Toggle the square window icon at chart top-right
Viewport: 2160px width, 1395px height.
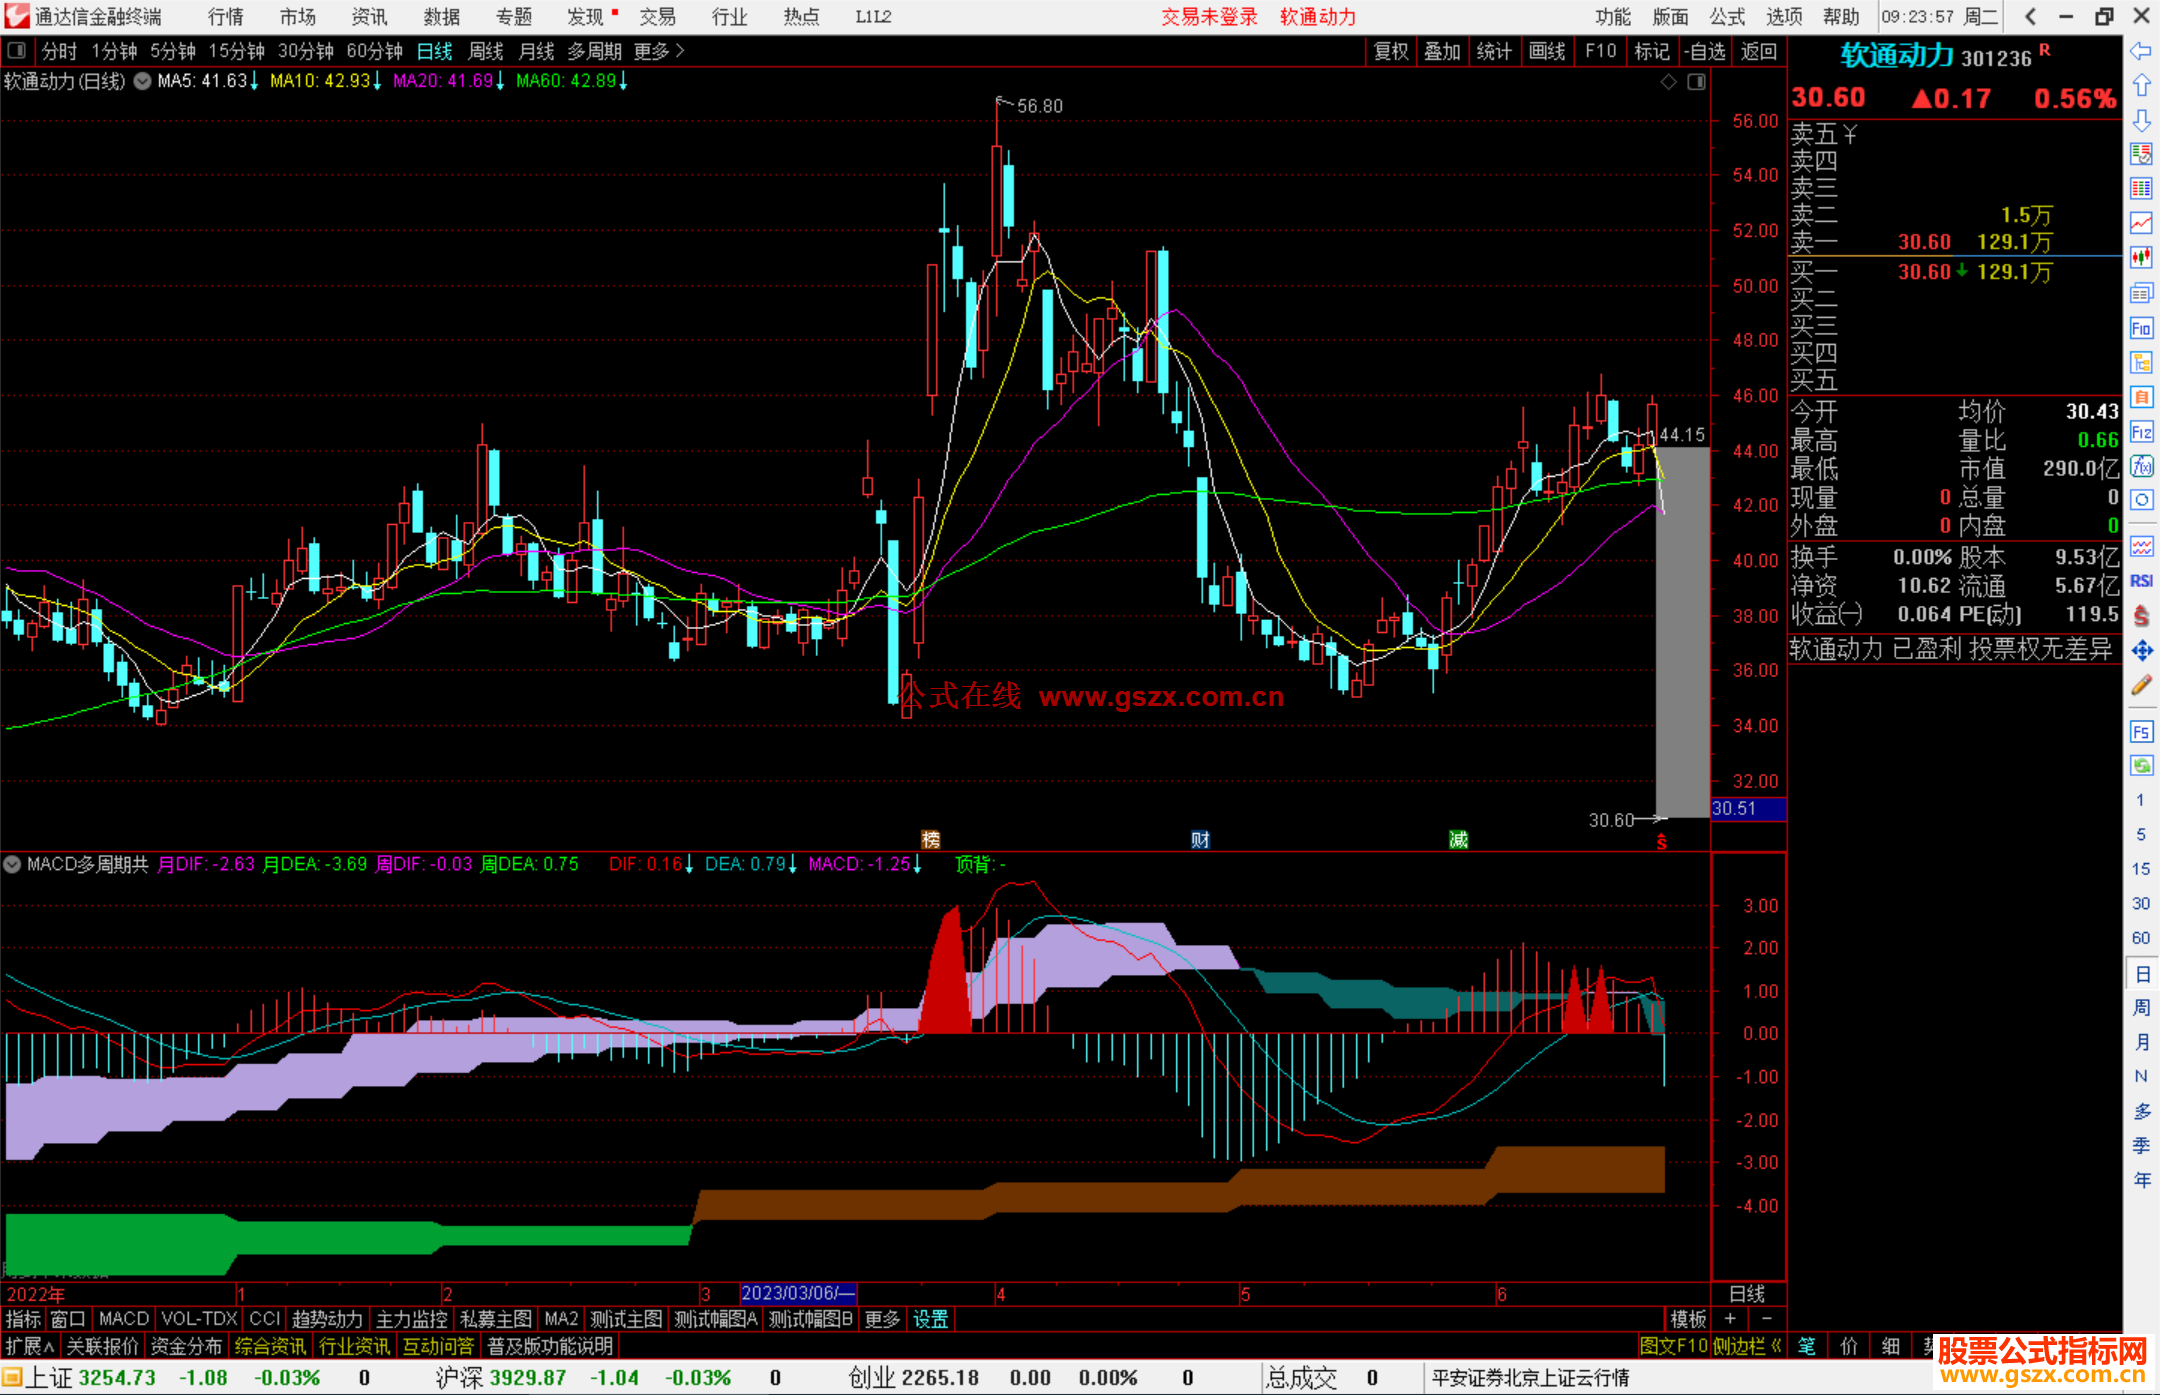point(1696,82)
